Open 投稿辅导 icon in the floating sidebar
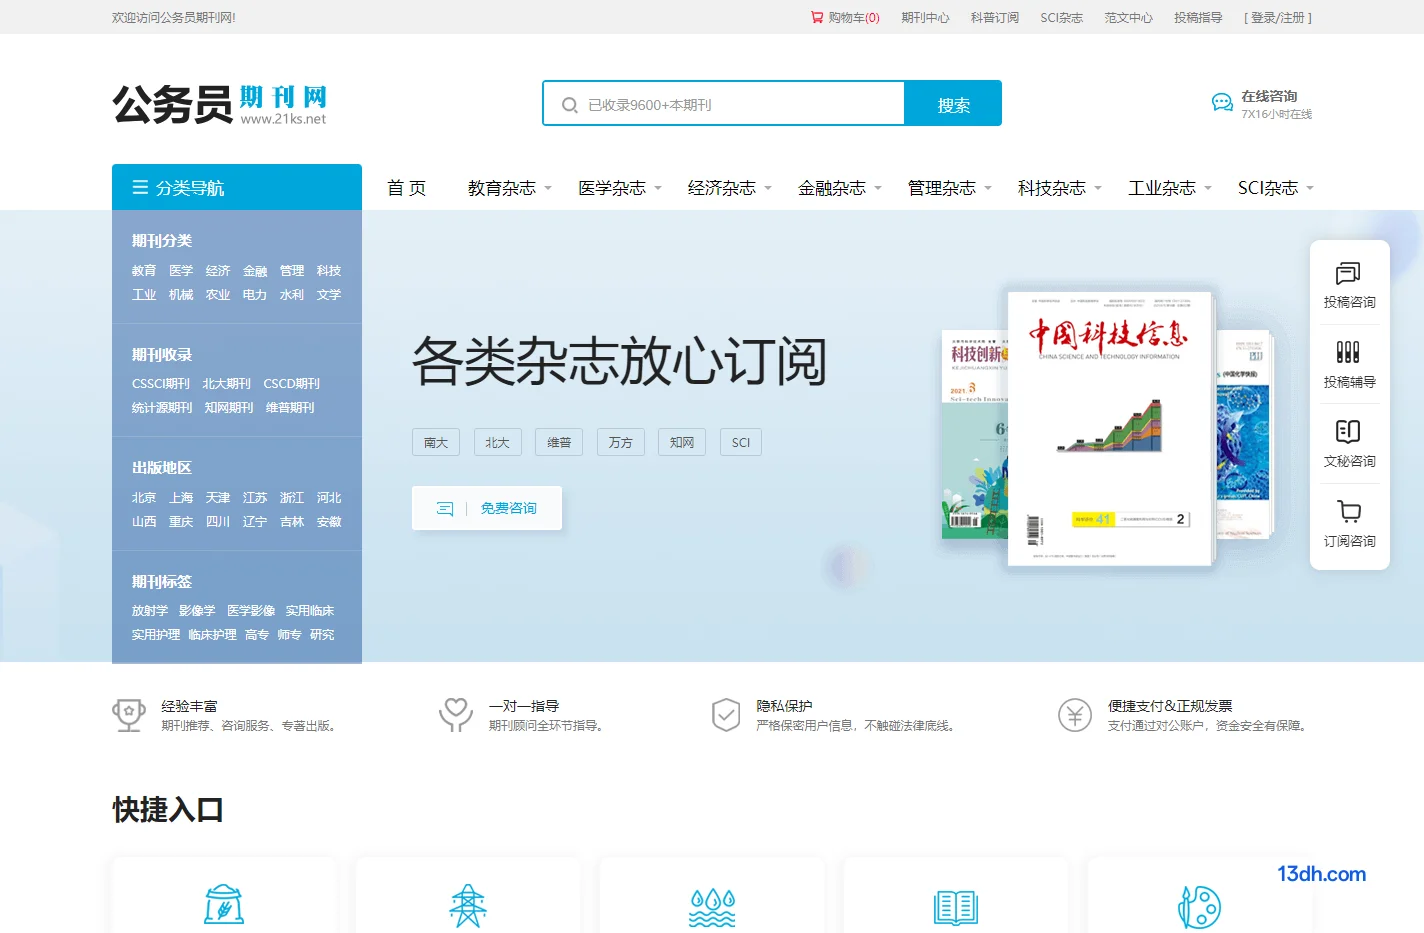This screenshot has width=1424, height=933. coord(1348,352)
